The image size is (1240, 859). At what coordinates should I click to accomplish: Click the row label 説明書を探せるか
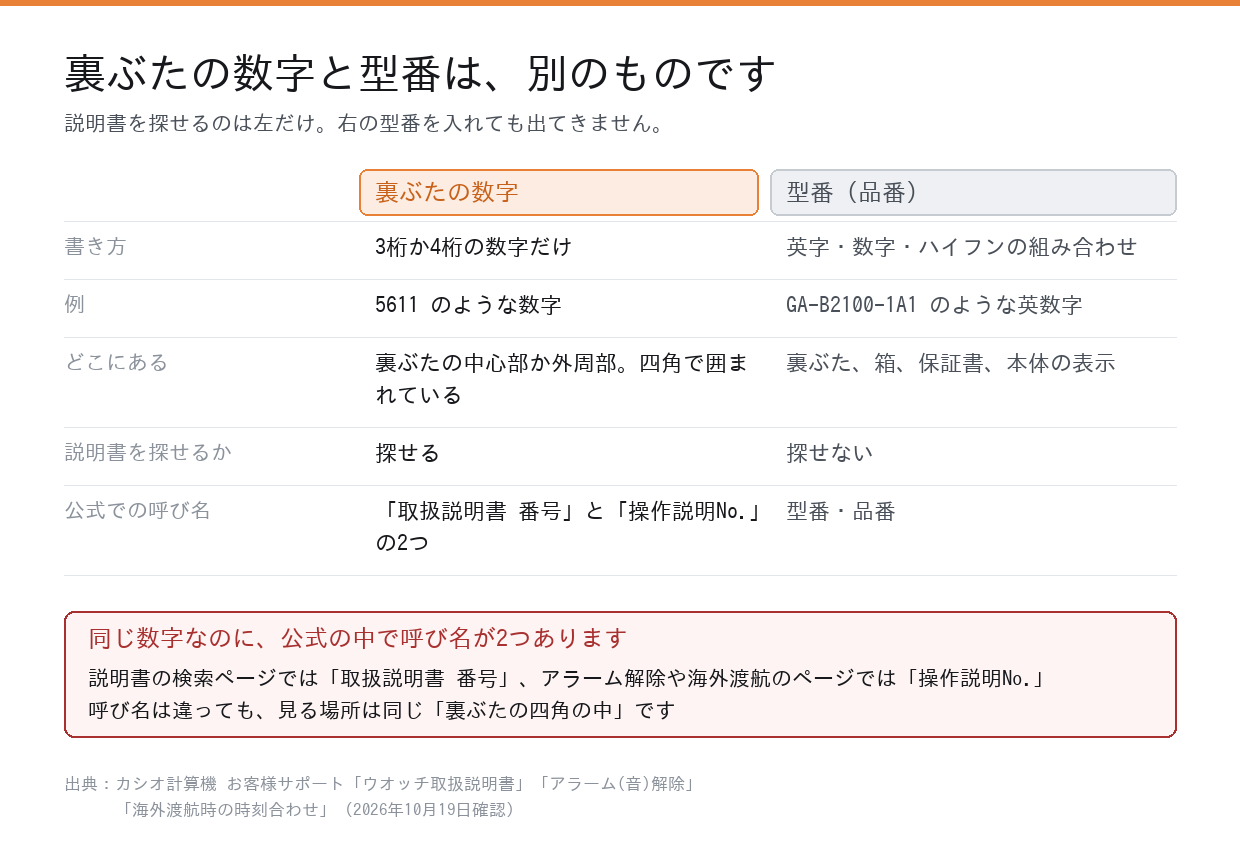click(x=148, y=452)
